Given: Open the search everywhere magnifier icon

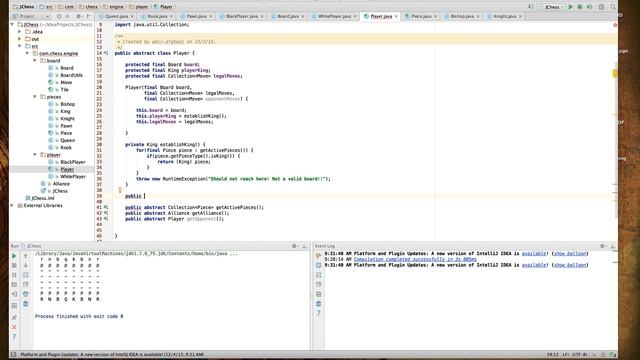Looking at the screenshot, I should tap(613, 7).
